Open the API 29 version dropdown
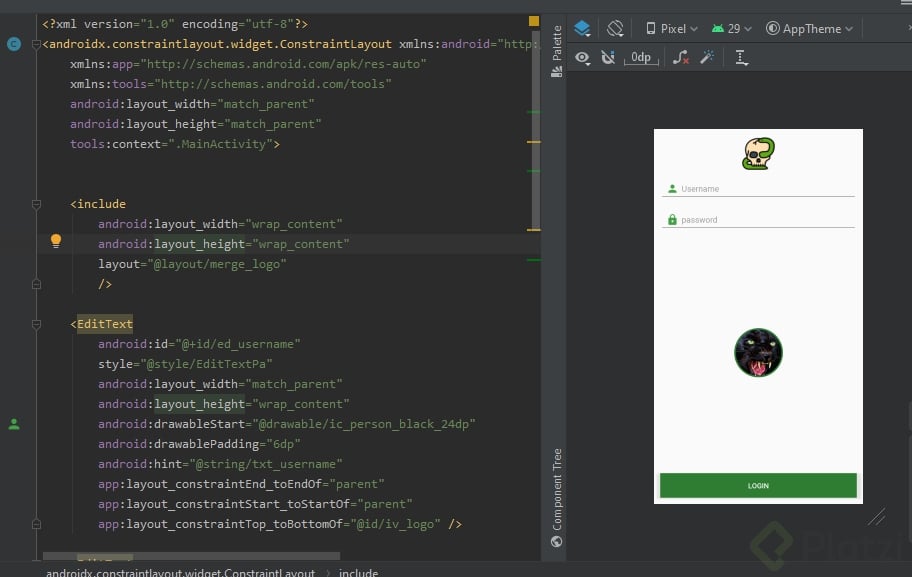Image resolution: width=912 pixels, height=577 pixels. (732, 29)
